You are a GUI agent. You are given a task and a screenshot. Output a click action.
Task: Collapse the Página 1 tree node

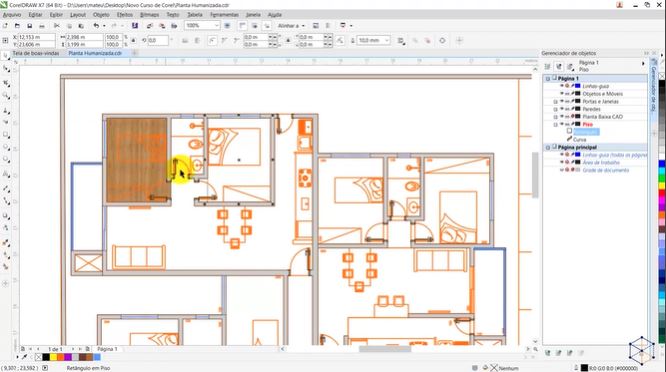[x=548, y=79]
